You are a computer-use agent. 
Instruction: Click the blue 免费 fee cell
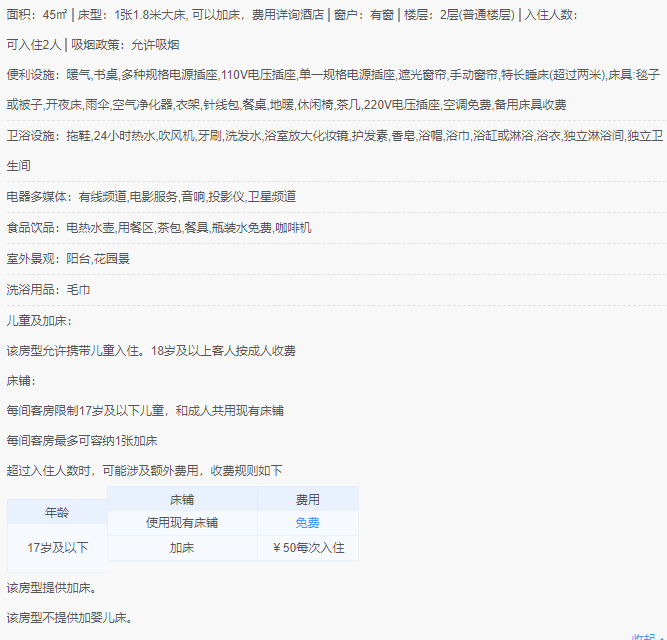click(x=308, y=523)
